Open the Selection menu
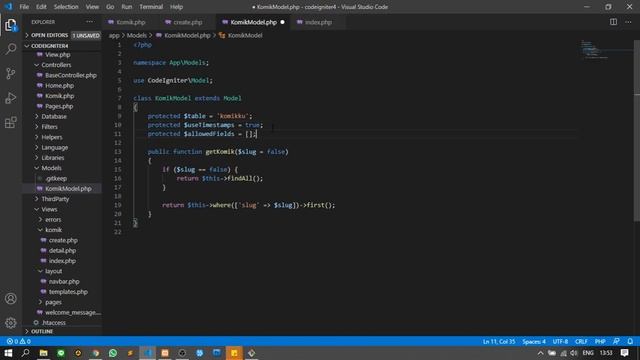This screenshot has width=640, height=360. 66,7
